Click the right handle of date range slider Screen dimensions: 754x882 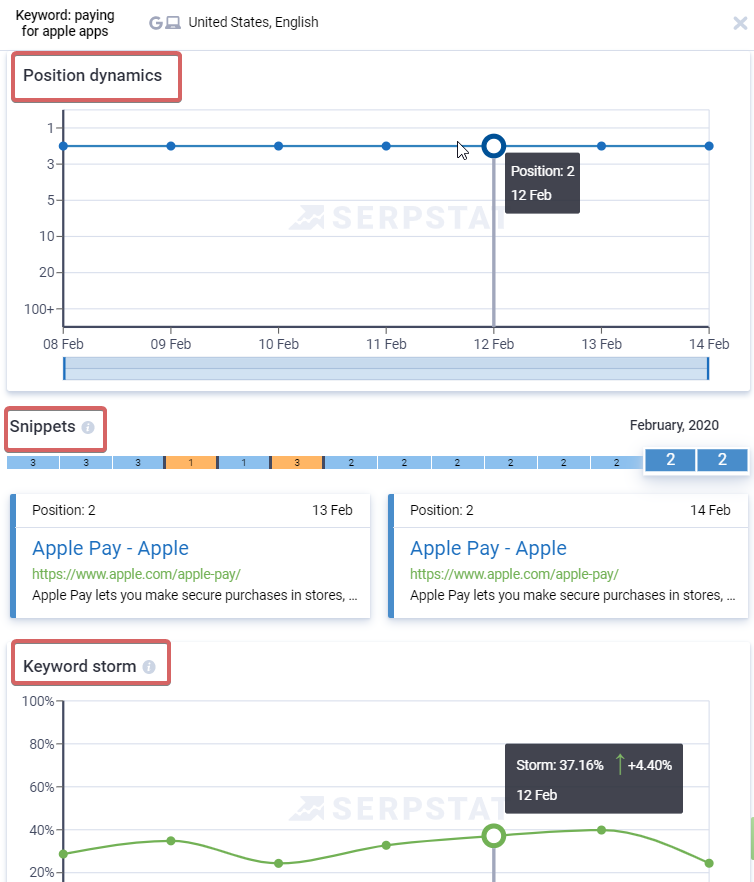click(708, 368)
